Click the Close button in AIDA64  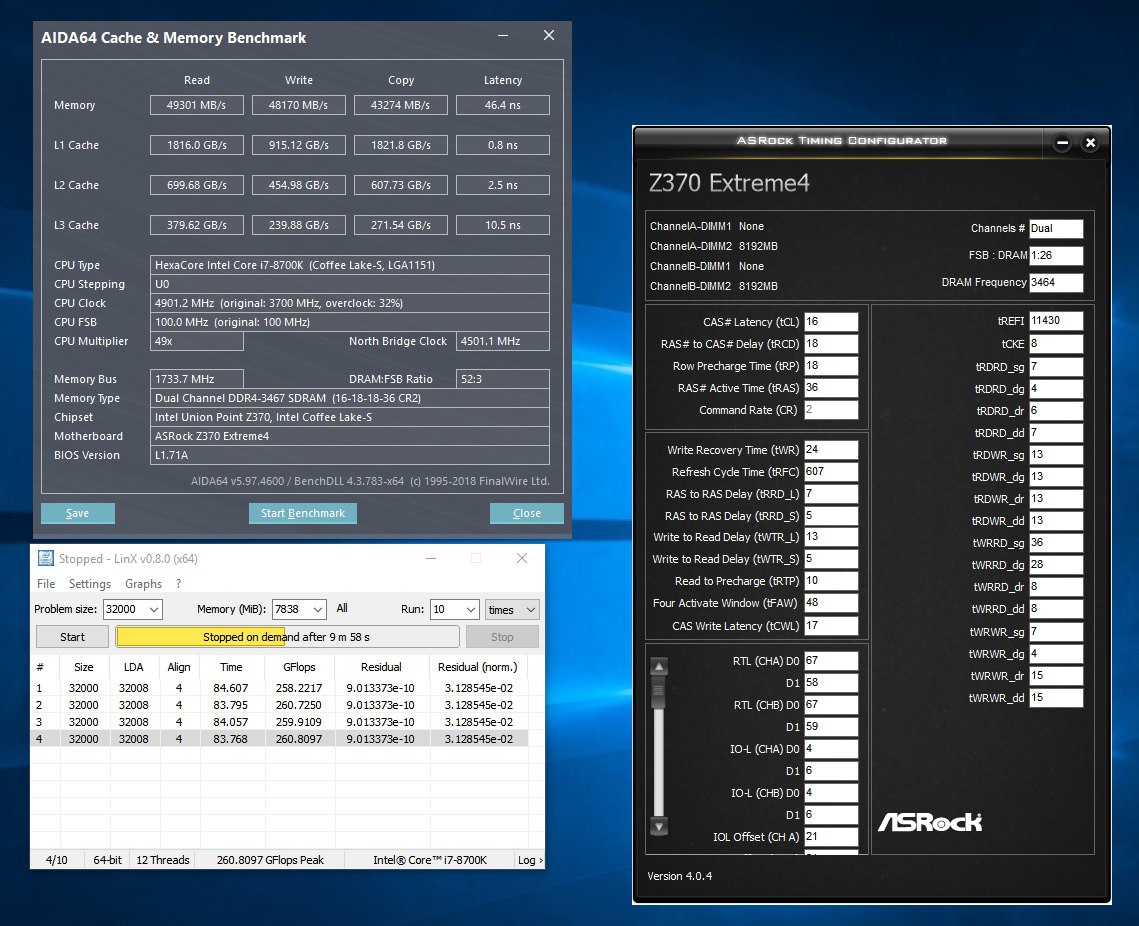pos(527,513)
